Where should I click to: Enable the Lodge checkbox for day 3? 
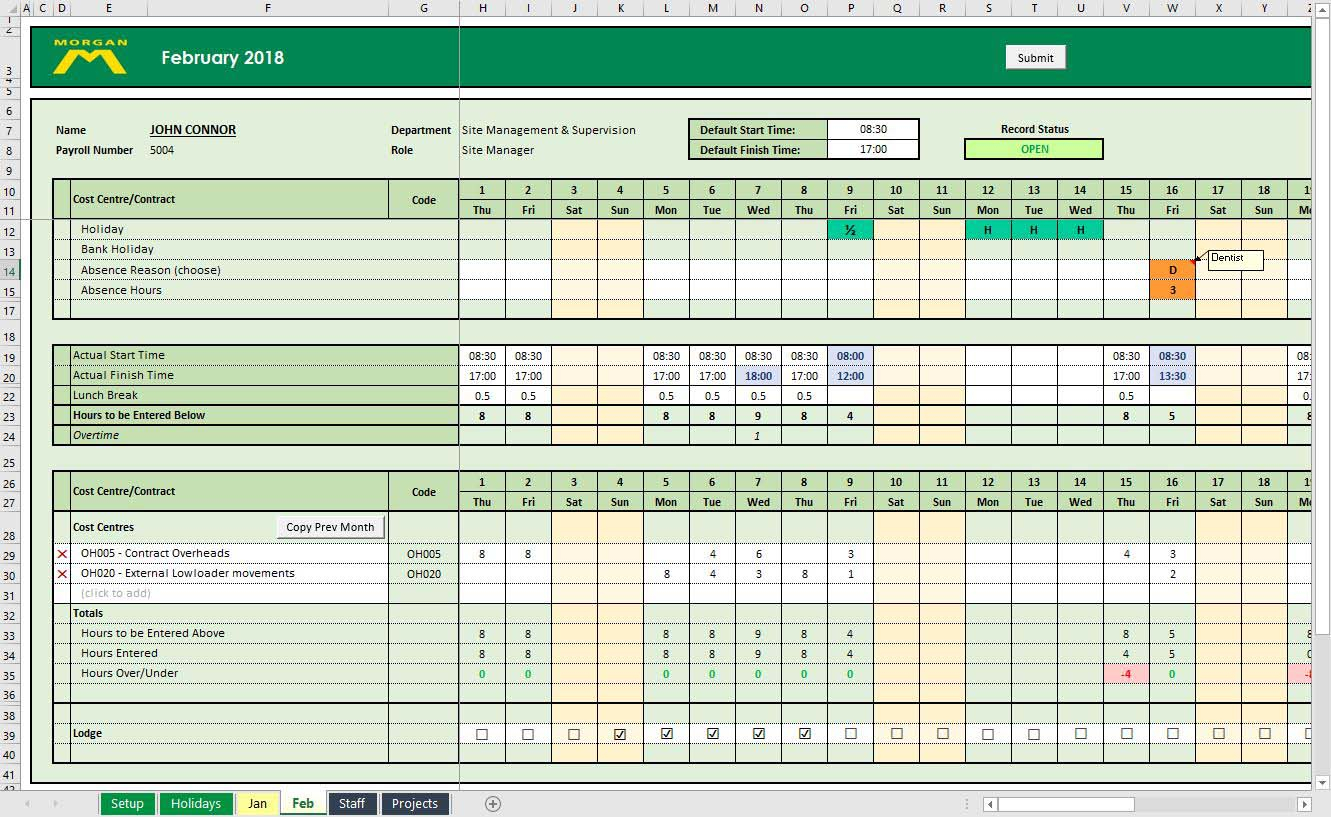click(x=574, y=734)
